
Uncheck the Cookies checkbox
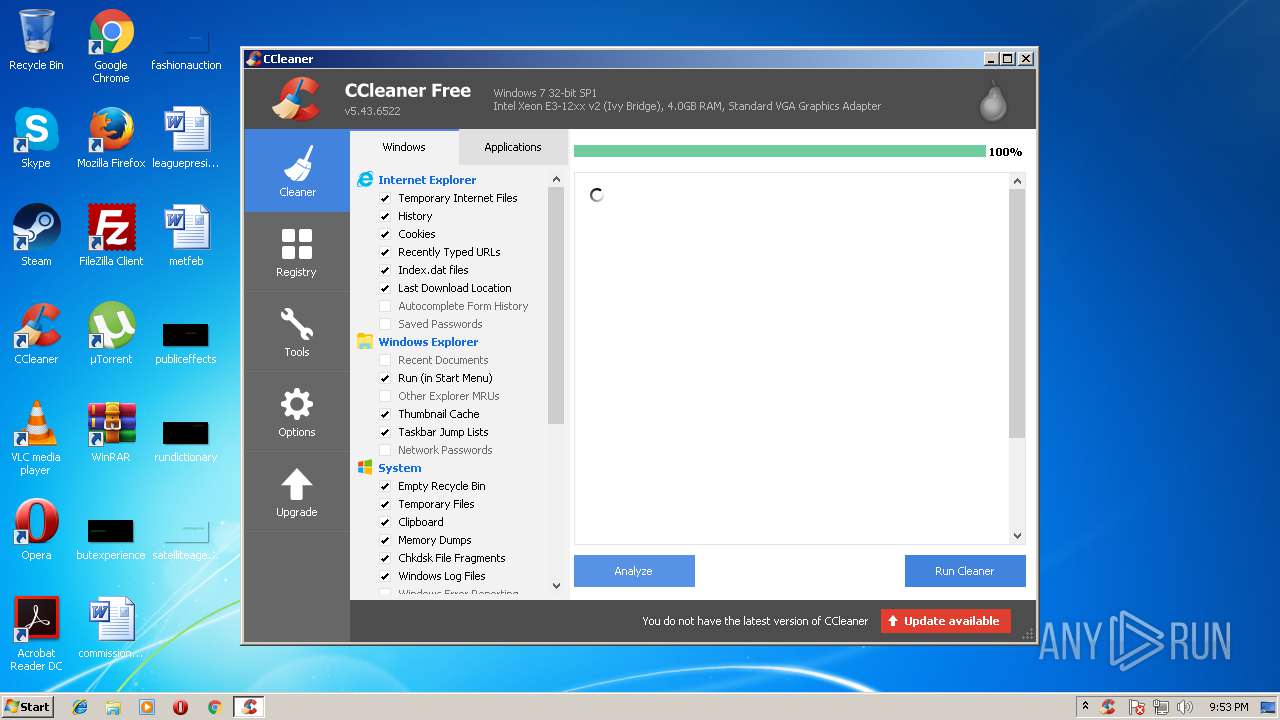click(x=385, y=234)
